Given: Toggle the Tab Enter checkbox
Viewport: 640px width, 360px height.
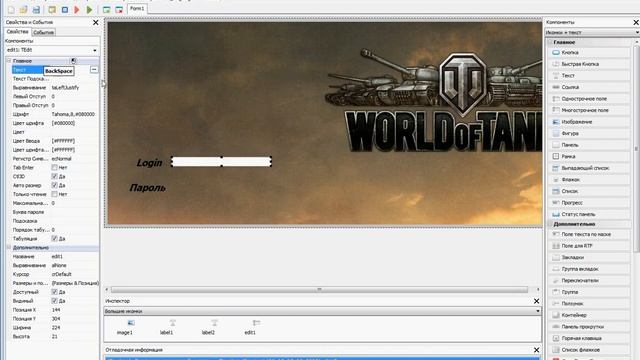Looking at the screenshot, I should click(x=54, y=168).
